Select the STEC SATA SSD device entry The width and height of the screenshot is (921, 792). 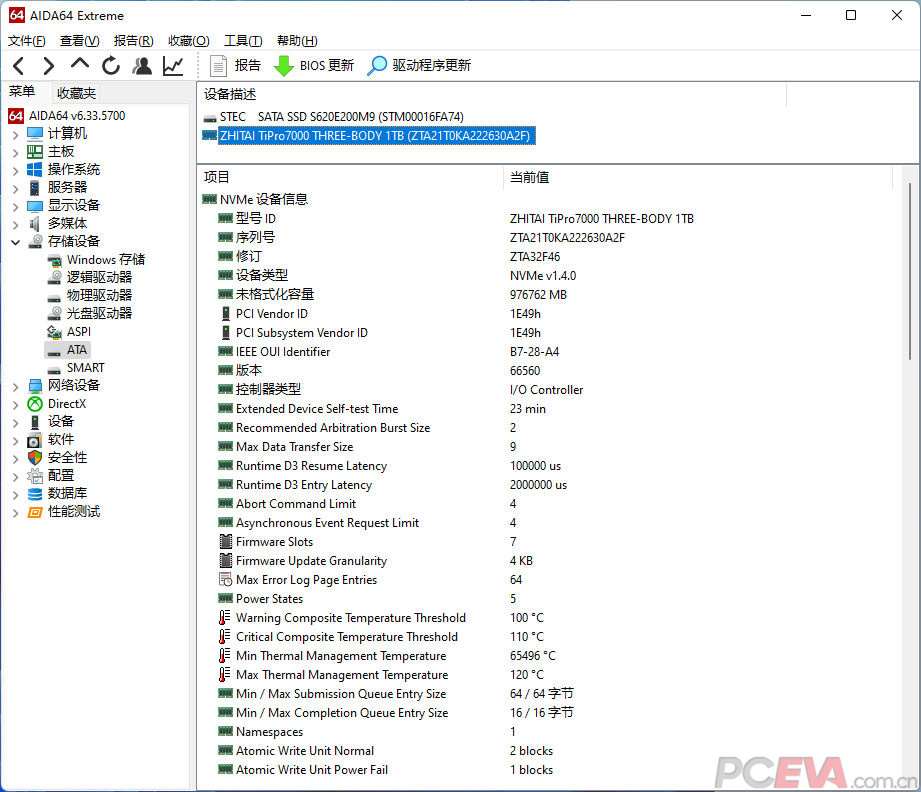click(x=345, y=116)
